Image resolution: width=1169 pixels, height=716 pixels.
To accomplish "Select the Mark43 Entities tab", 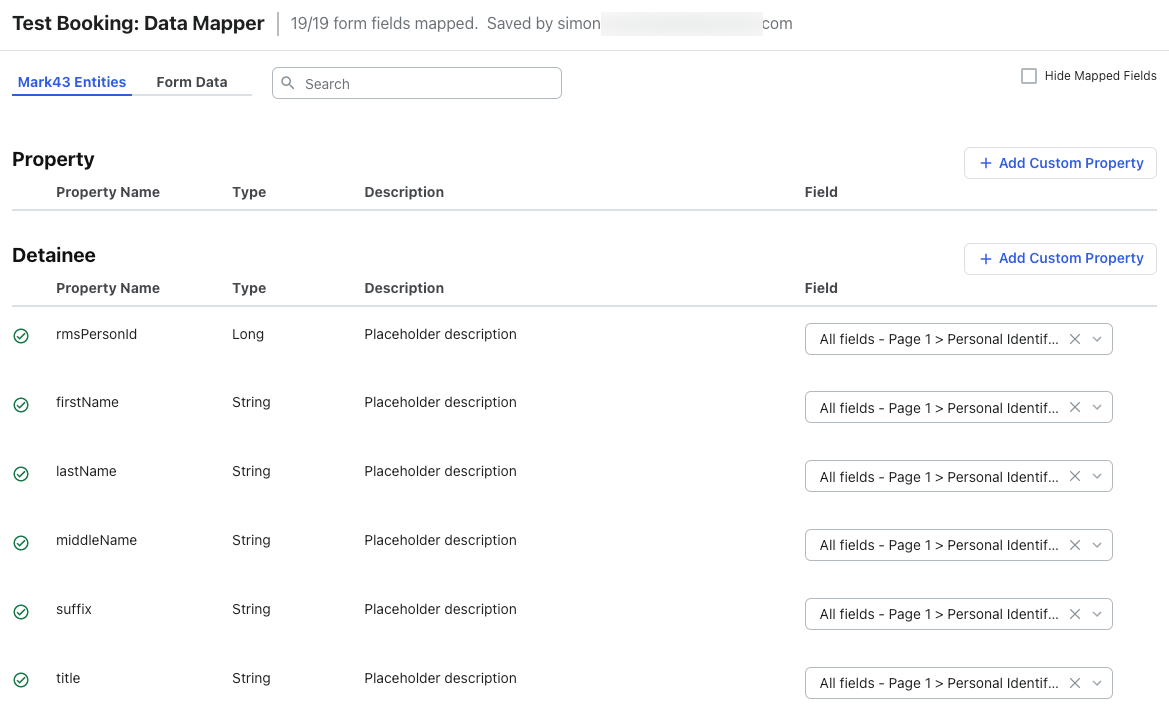I will 71,81.
